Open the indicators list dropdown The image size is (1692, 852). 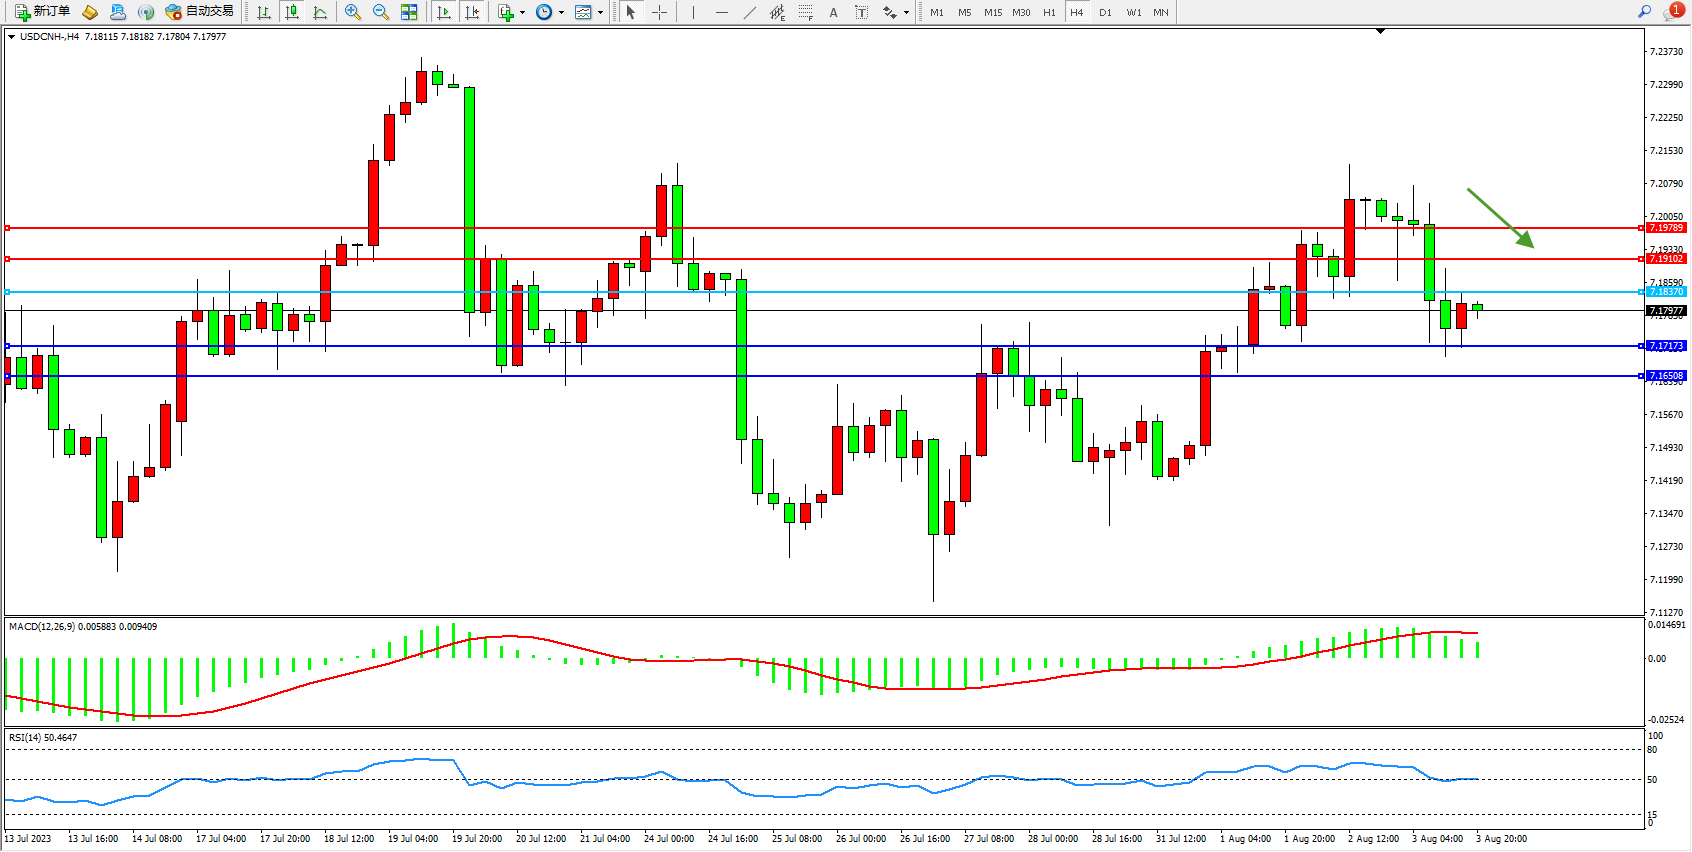(x=522, y=13)
